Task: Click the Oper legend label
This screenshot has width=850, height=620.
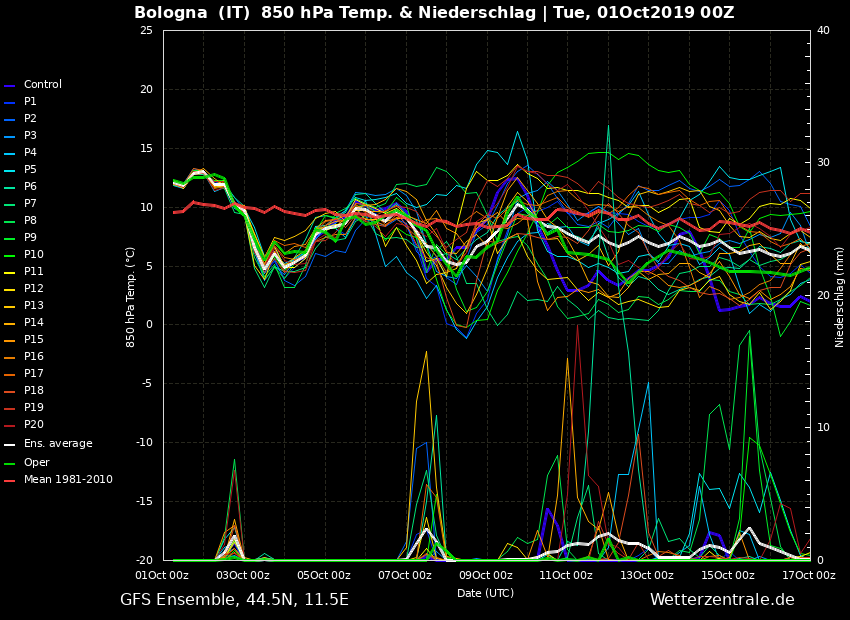Action: [x=36, y=462]
